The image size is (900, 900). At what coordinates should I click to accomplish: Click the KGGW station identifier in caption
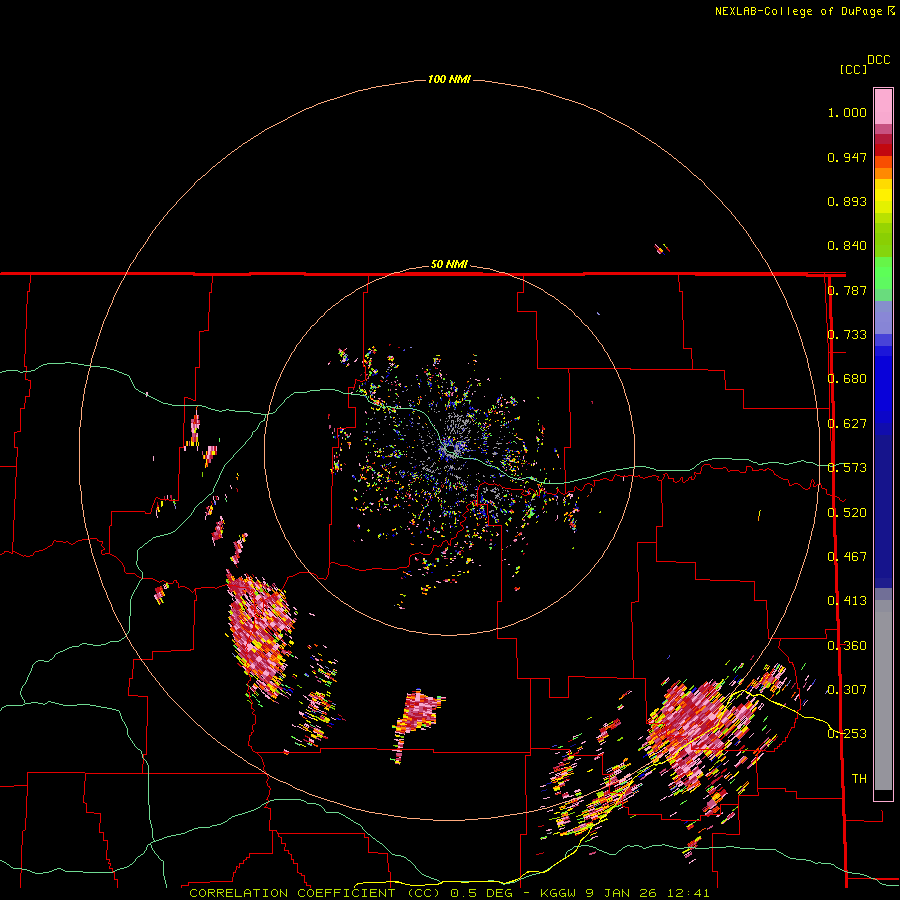558,893
